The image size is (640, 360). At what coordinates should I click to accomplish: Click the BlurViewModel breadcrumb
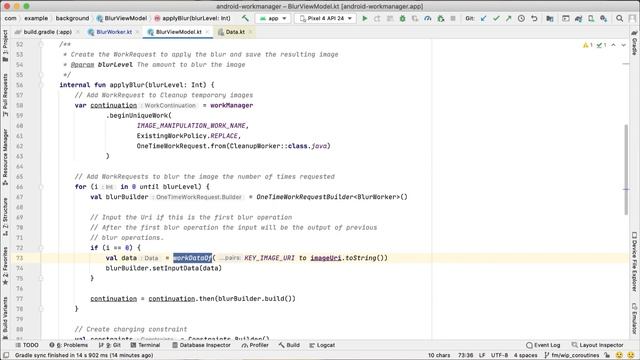pyautogui.click(x=122, y=18)
